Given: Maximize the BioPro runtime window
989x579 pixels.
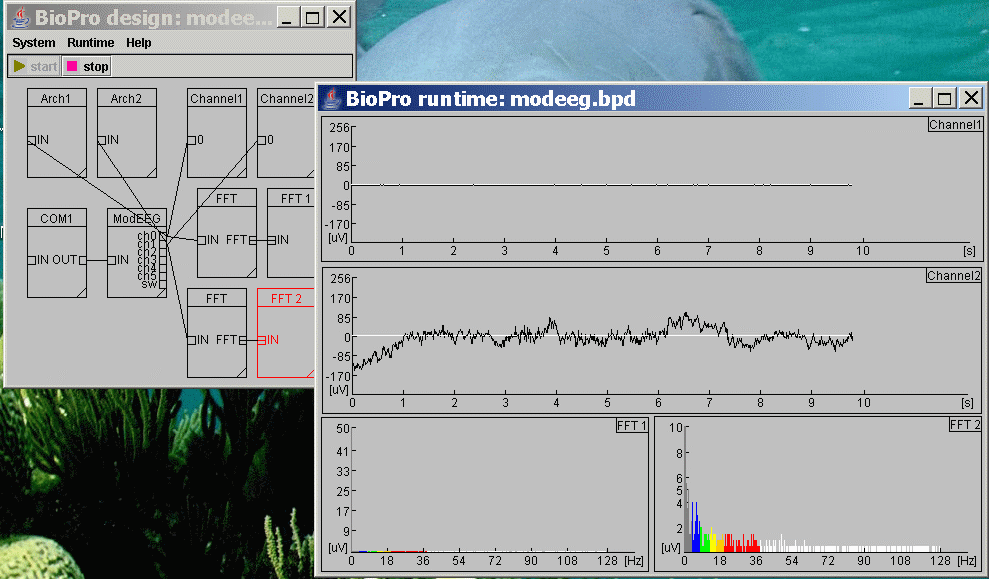Looking at the screenshot, I should [x=945, y=98].
